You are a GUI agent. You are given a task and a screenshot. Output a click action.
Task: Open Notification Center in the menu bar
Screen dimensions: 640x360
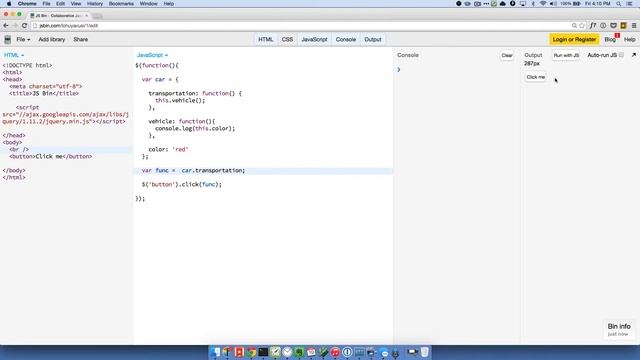[x=629, y=4]
